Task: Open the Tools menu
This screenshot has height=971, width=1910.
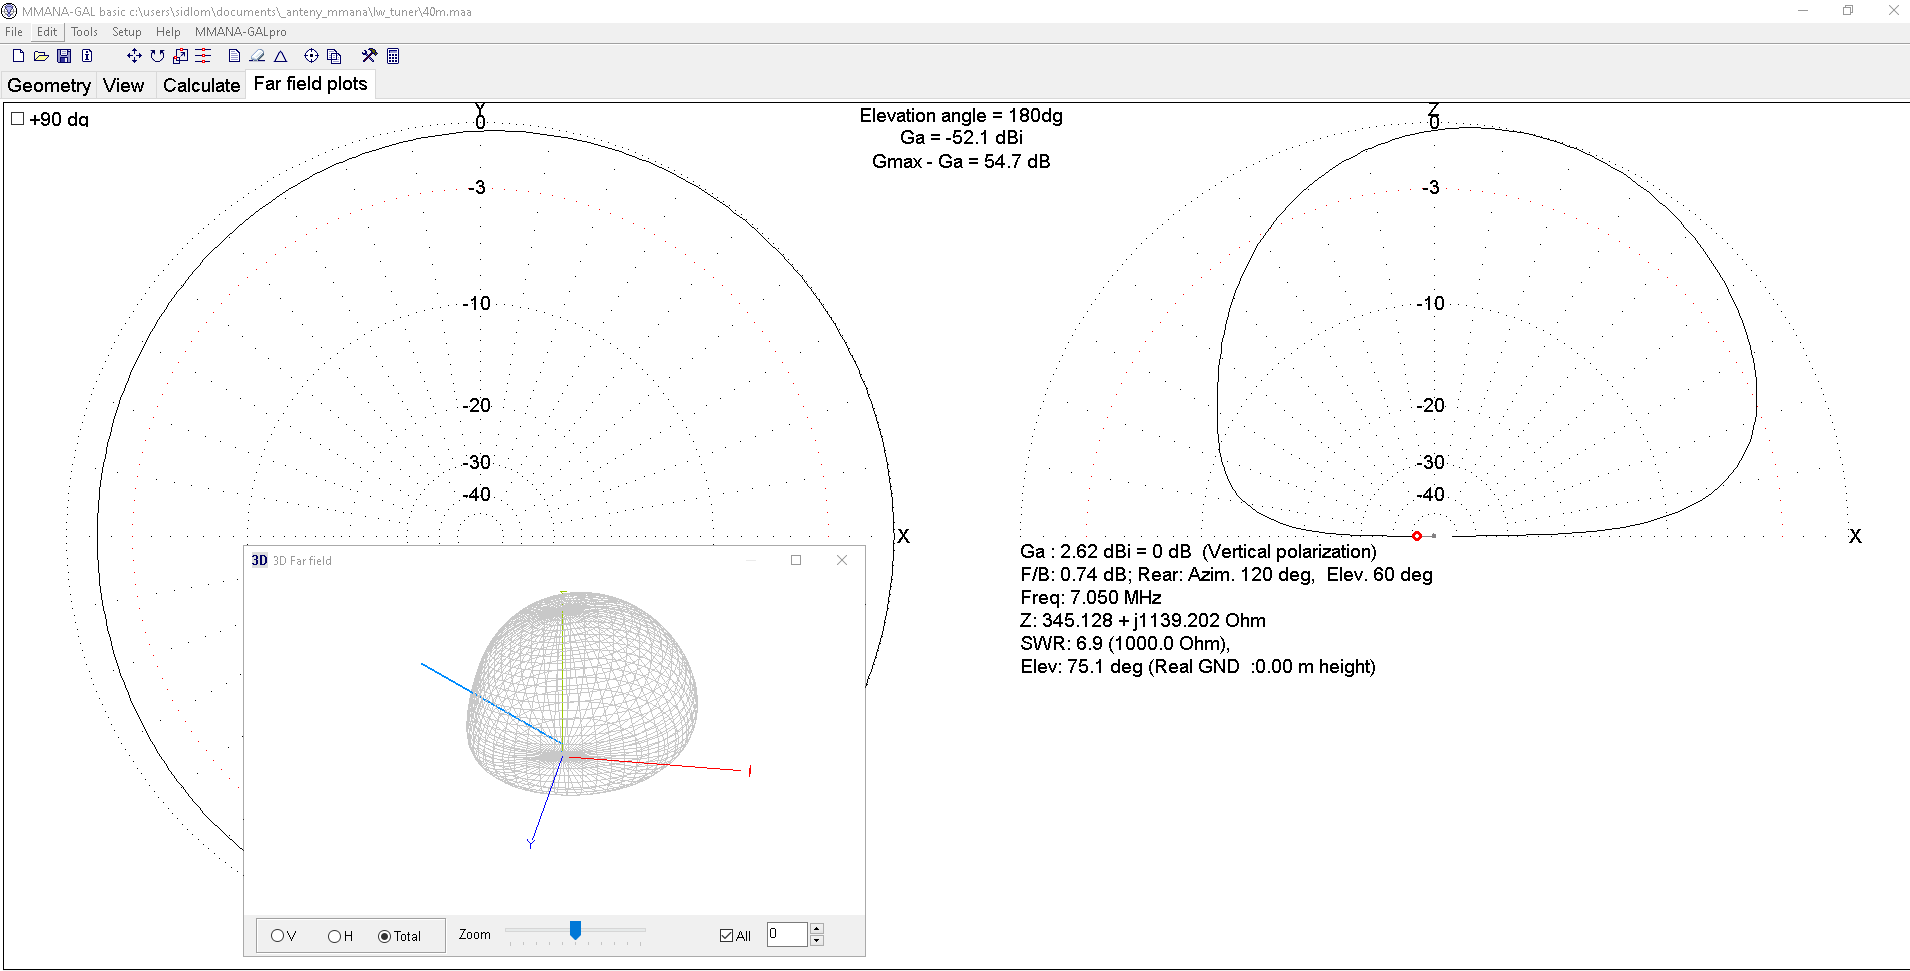Action: [84, 32]
